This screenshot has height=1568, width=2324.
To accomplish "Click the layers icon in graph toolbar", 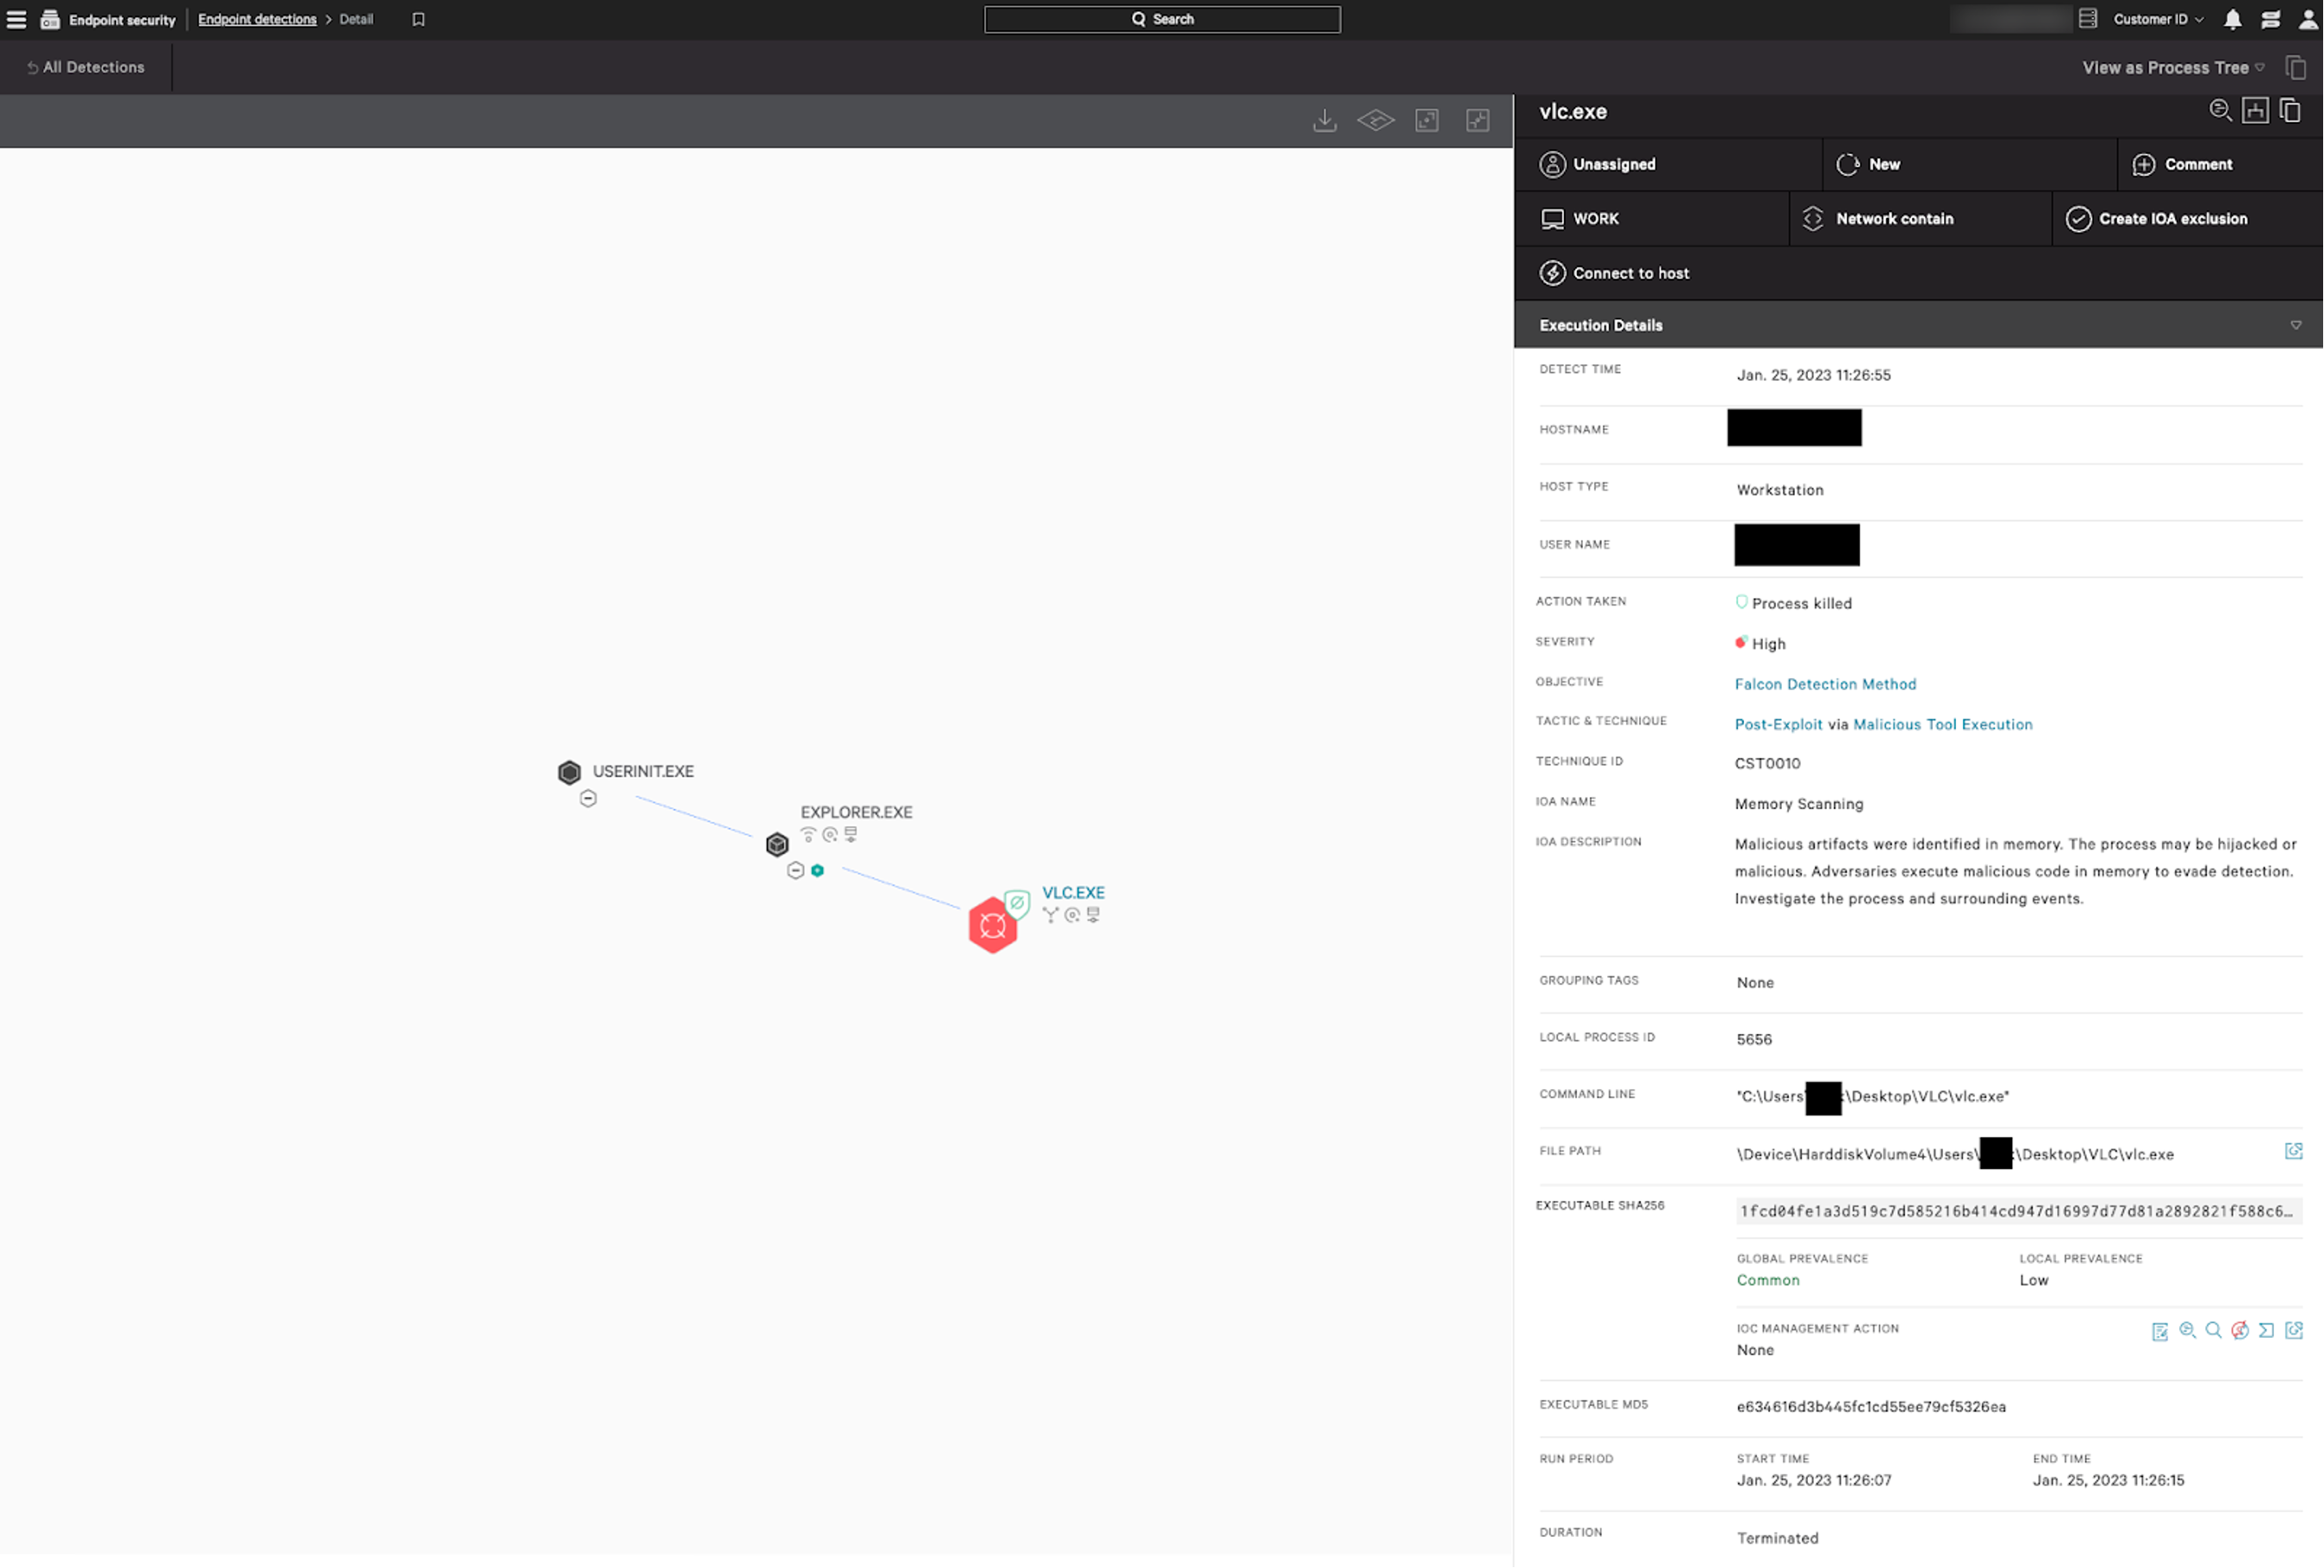I will pos(1376,121).
